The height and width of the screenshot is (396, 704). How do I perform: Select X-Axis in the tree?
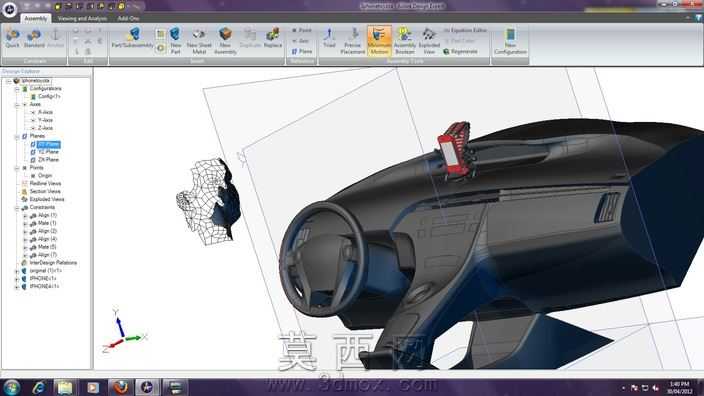click(45, 112)
